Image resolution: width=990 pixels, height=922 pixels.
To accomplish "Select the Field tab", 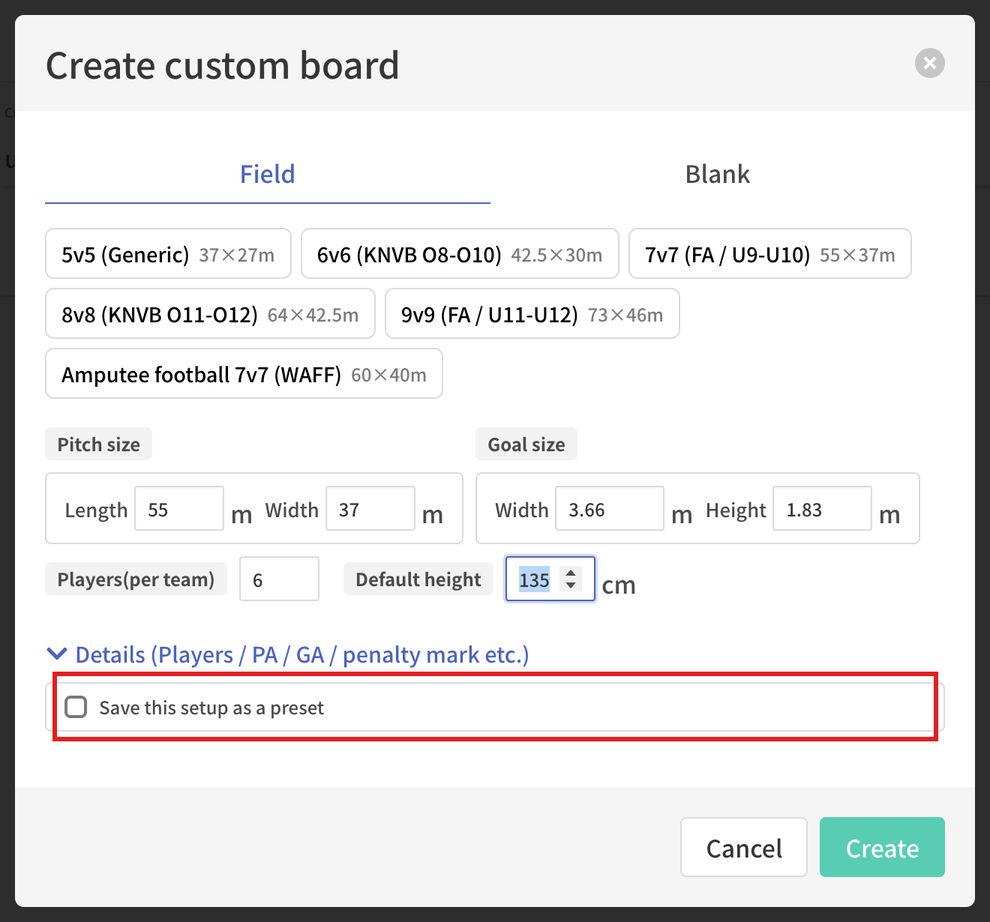I will [x=267, y=174].
